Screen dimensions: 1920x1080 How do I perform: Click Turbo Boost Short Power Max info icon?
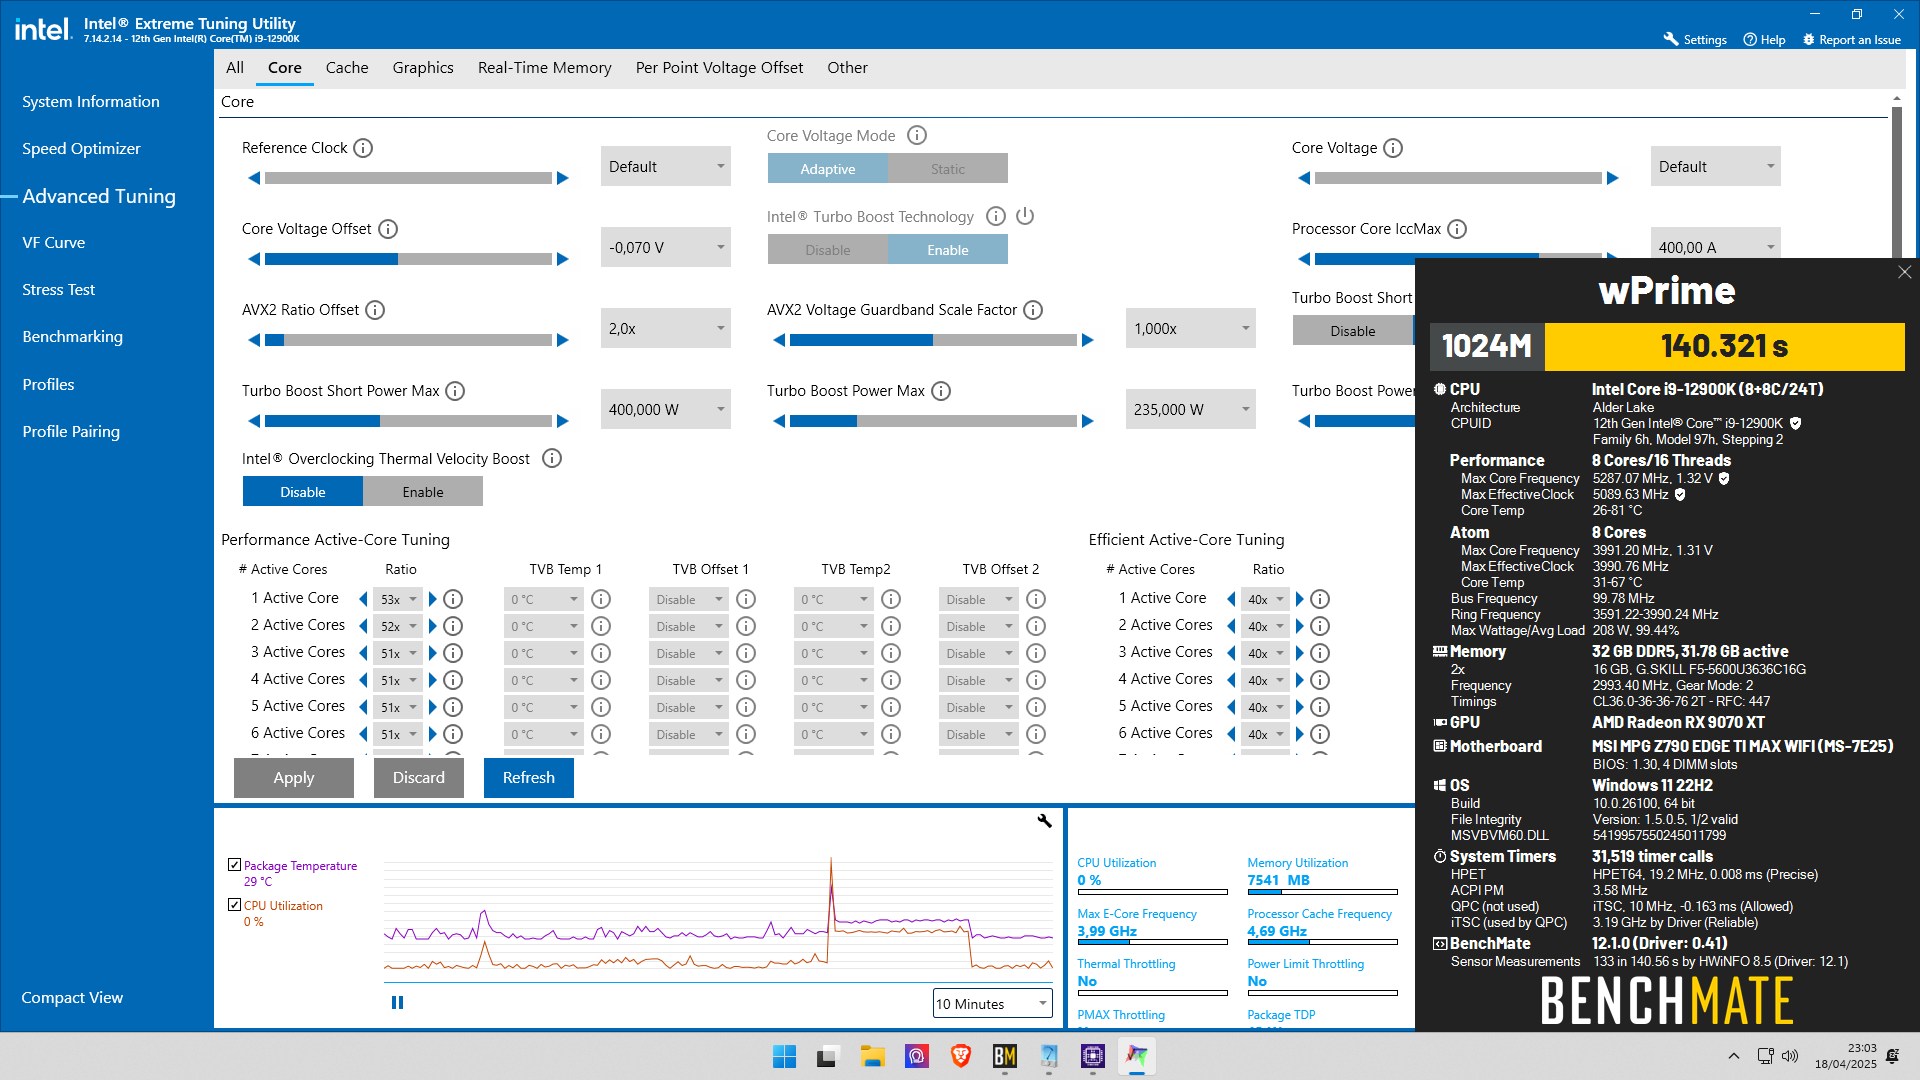[455, 391]
